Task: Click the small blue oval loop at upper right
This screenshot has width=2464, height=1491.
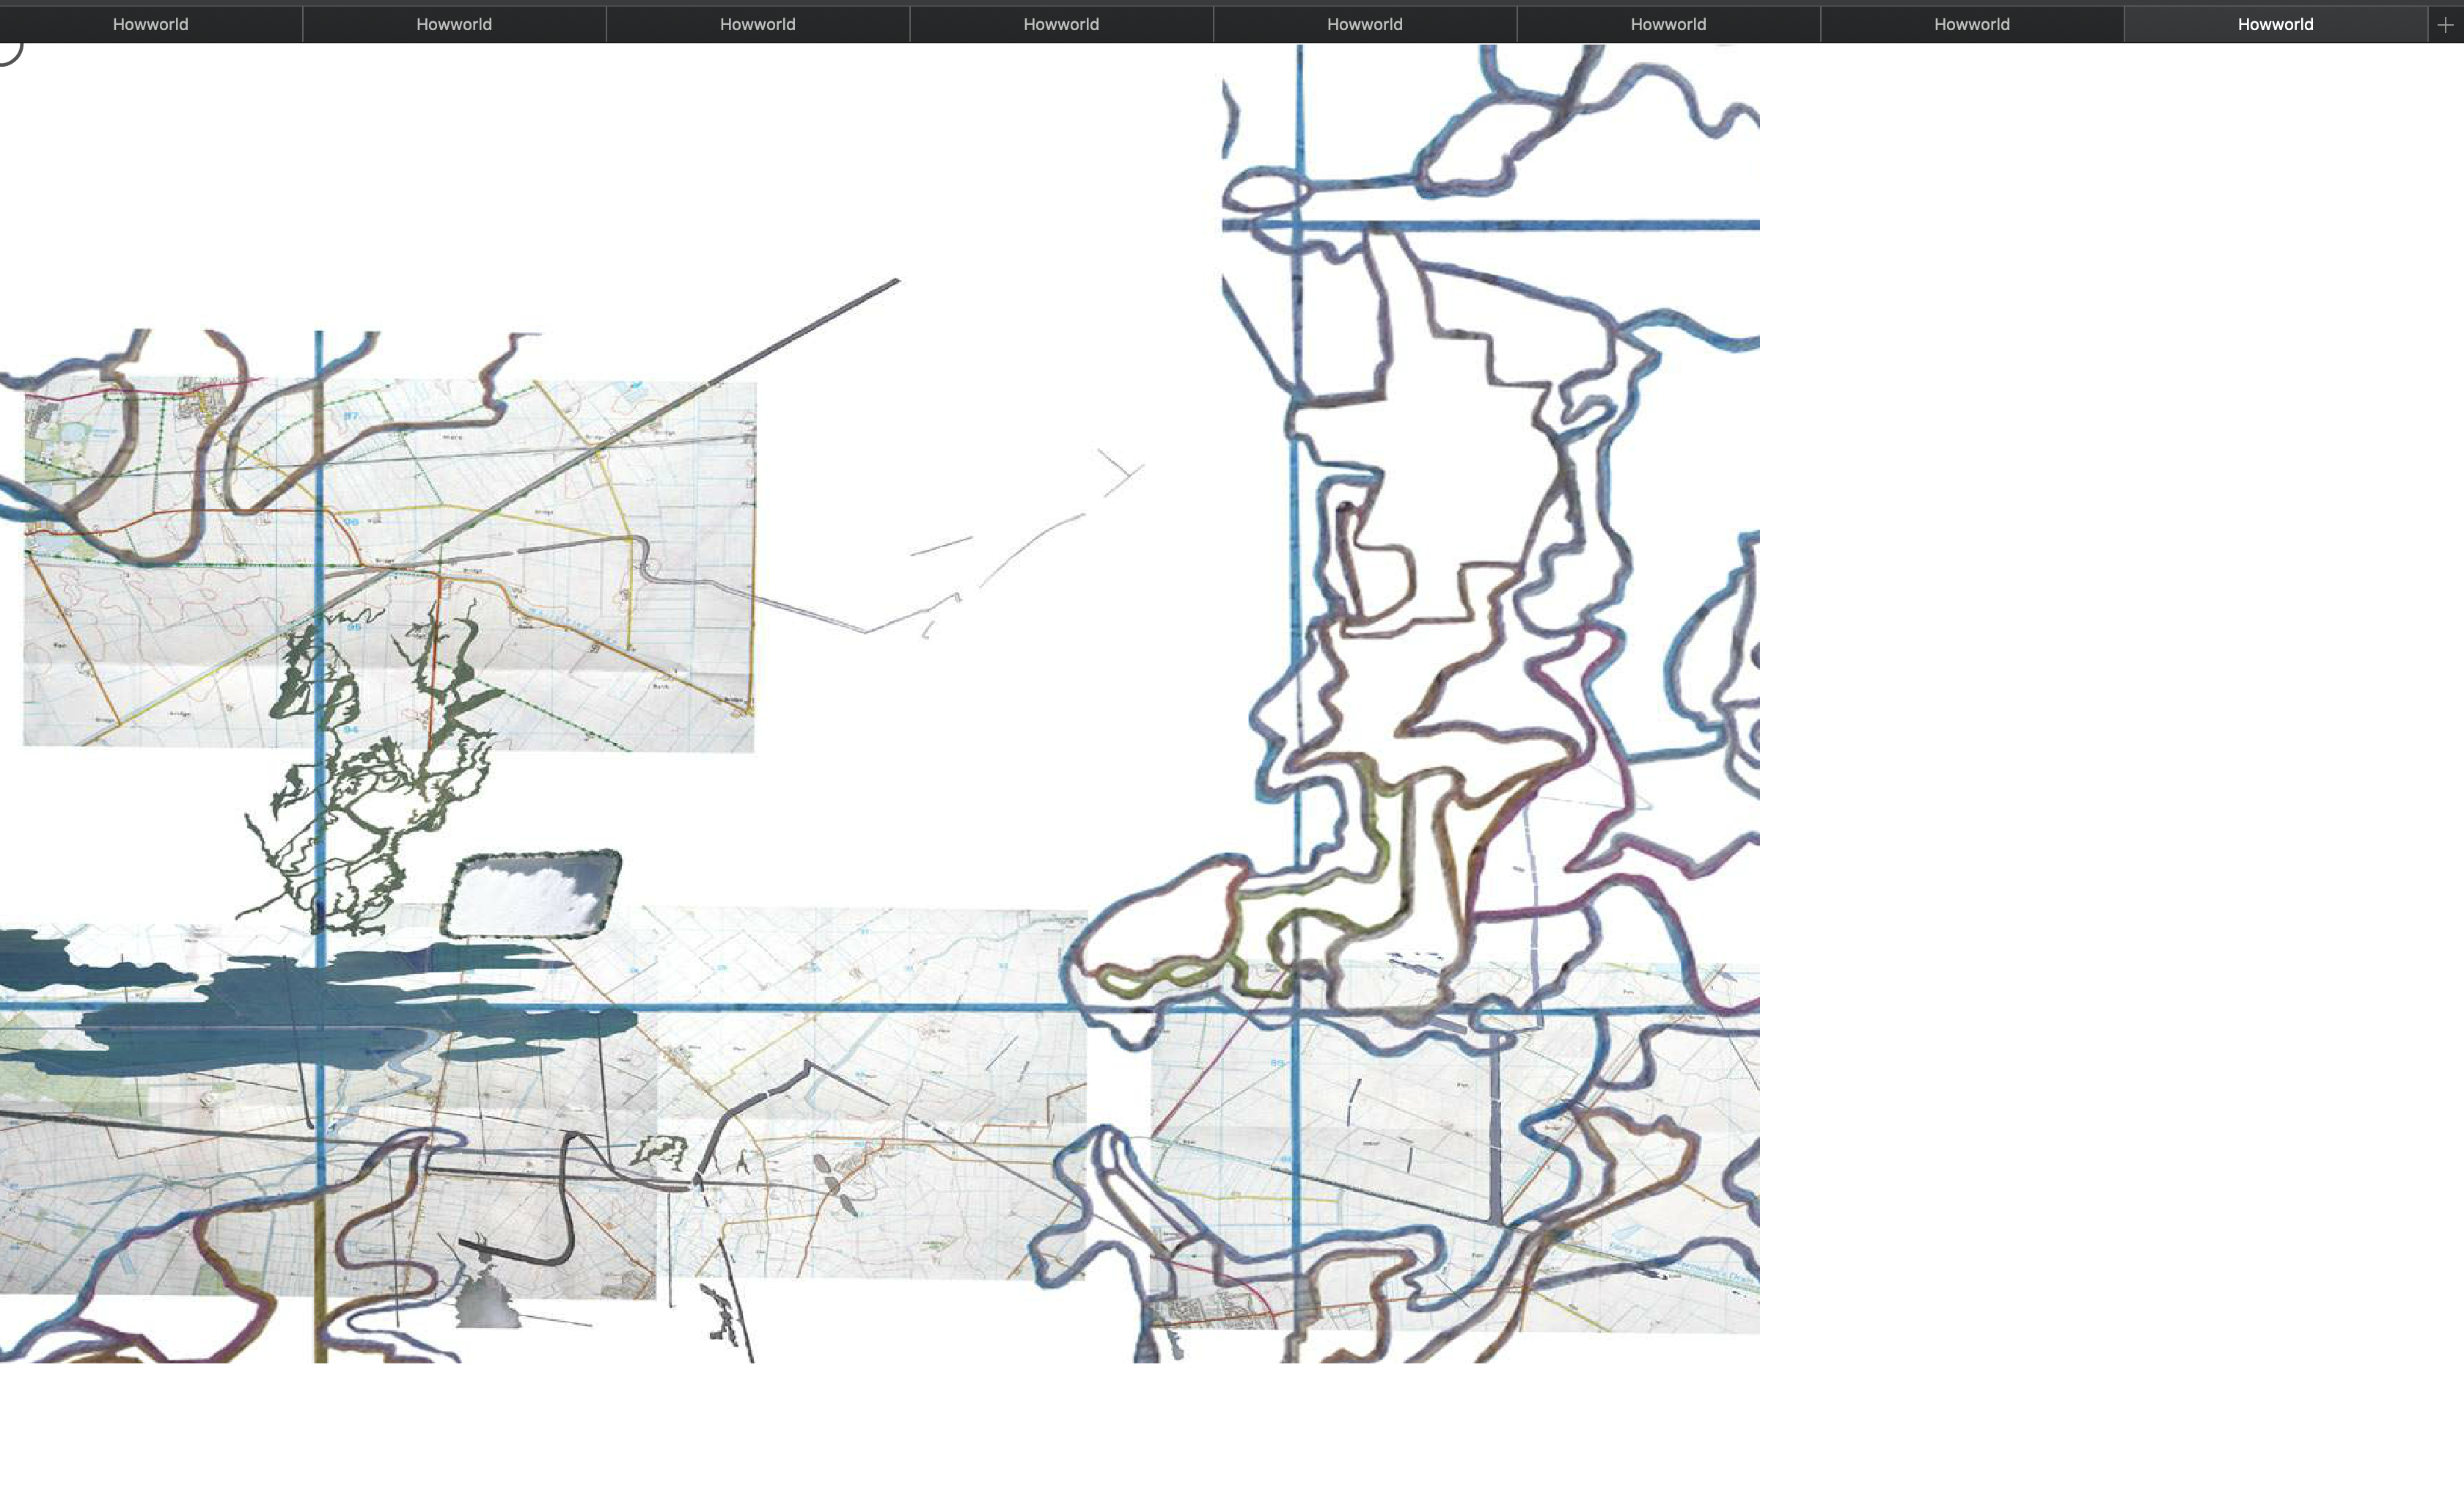Action: tap(1265, 190)
